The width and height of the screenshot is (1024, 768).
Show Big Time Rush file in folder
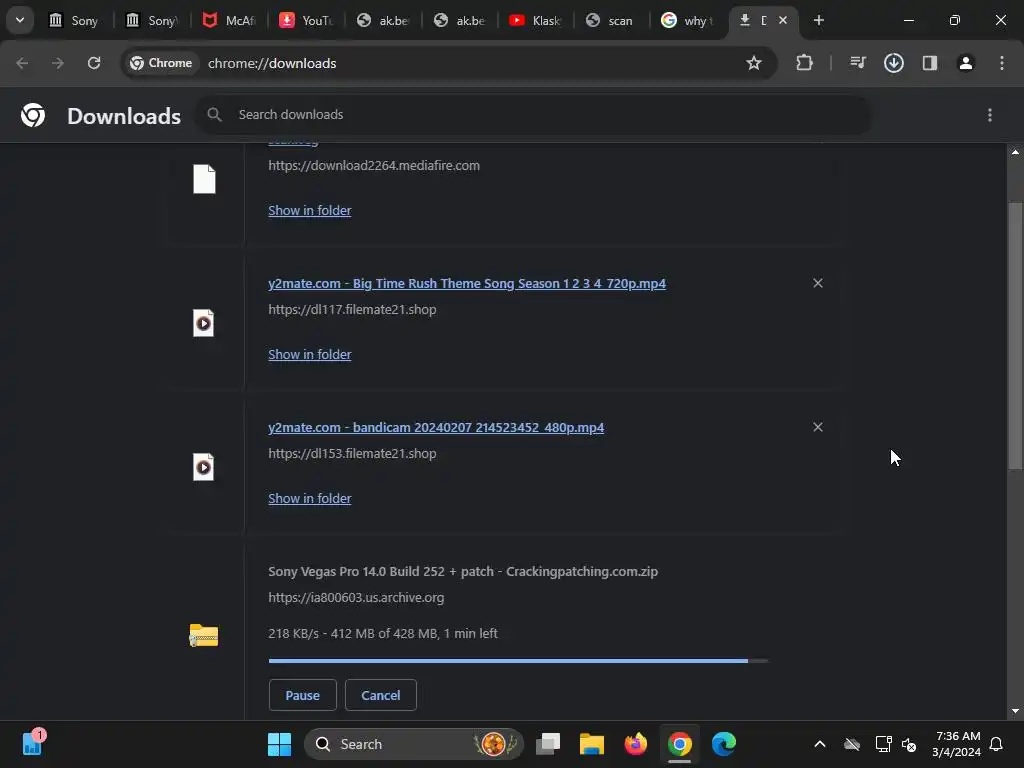pos(310,355)
